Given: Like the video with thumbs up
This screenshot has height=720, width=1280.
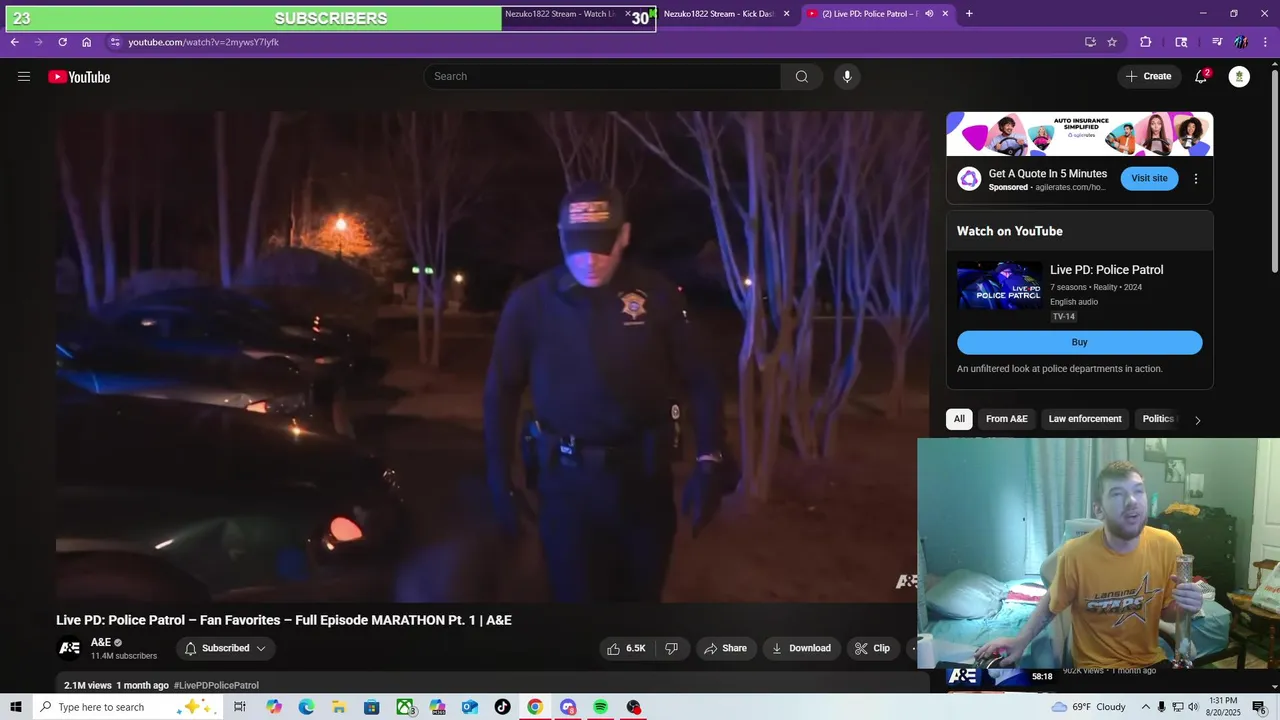Looking at the screenshot, I should pyautogui.click(x=627, y=648).
